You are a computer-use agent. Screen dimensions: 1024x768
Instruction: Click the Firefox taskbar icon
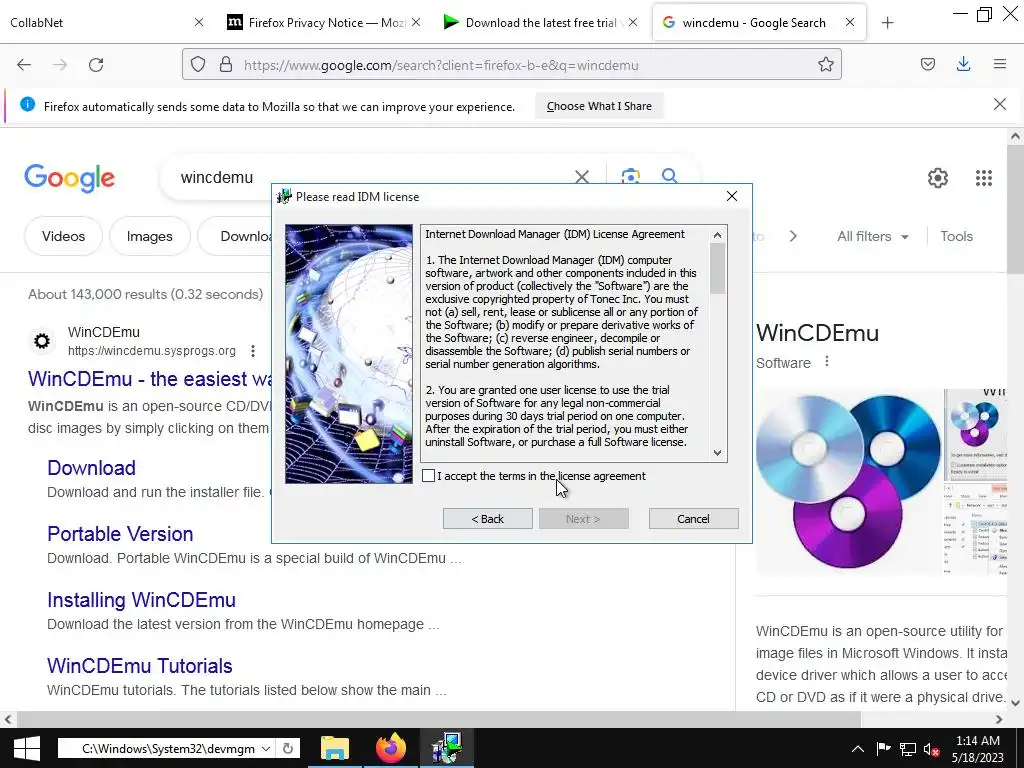coord(391,748)
